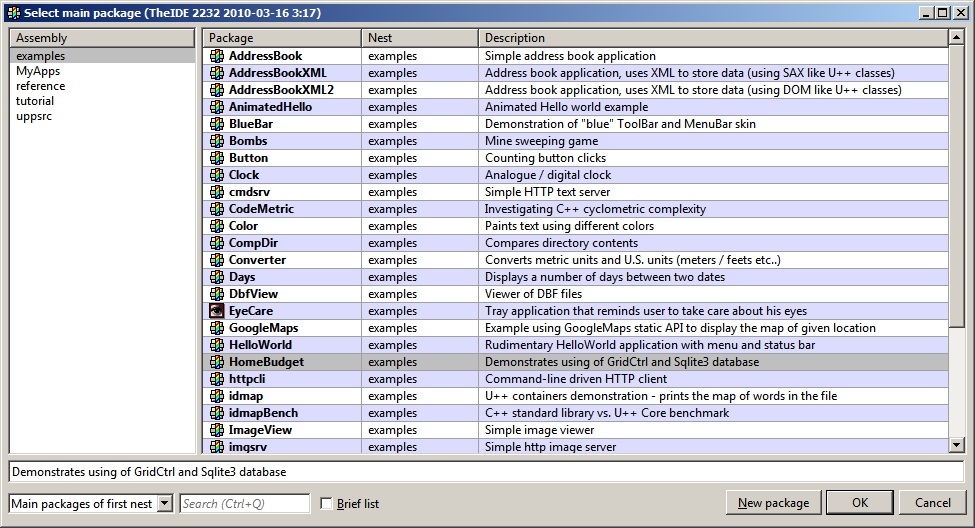
Task: Click the HomeBudget package icon
Action: (x=217, y=362)
